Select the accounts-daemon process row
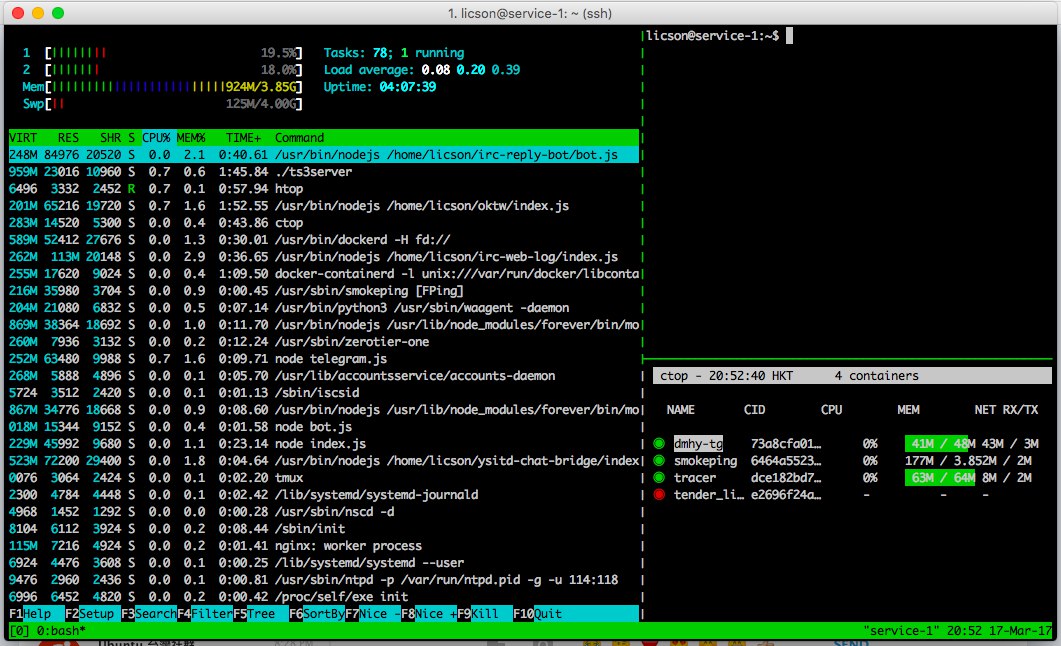This screenshot has height=646, width=1061. 323,375
